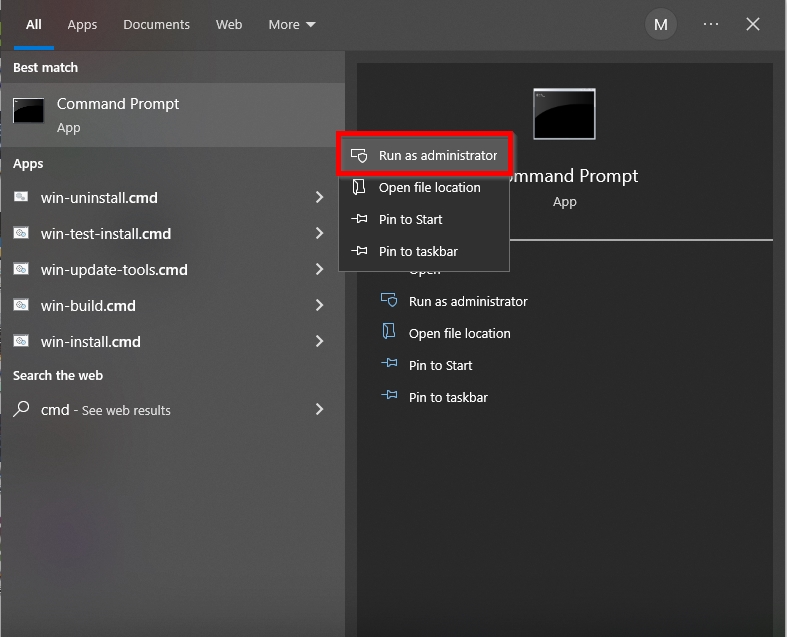Screen dimensions: 787x637
Task: Open the win-install.cmd search result
Action: pos(90,341)
